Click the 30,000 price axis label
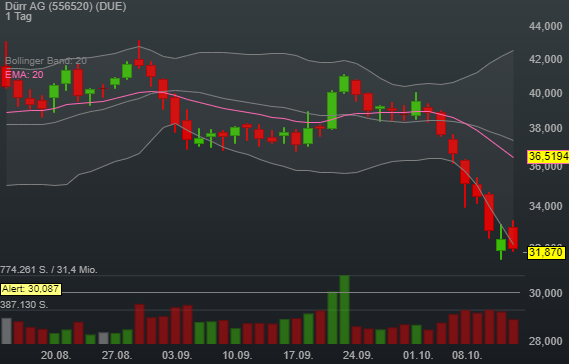This screenshot has width=569, height=364. [x=545, y=293]
